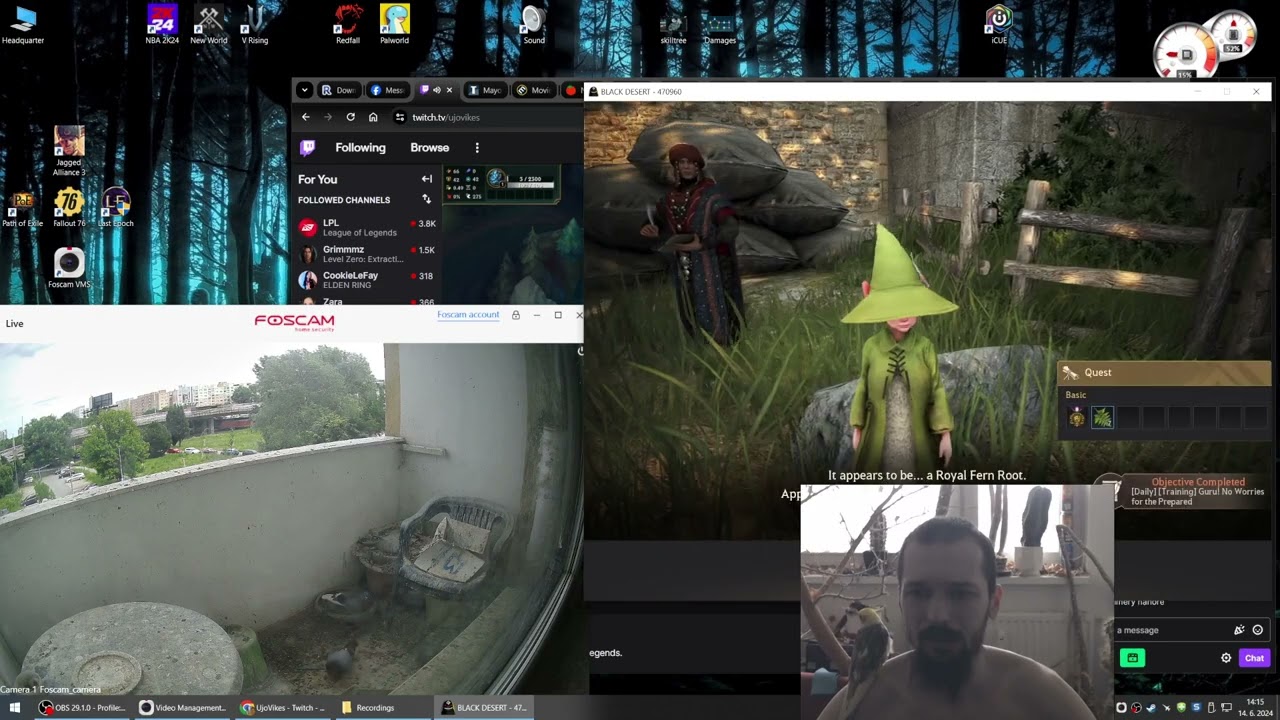
Task: Click the first item slot in Quest panel
Action: (1077, 417)
